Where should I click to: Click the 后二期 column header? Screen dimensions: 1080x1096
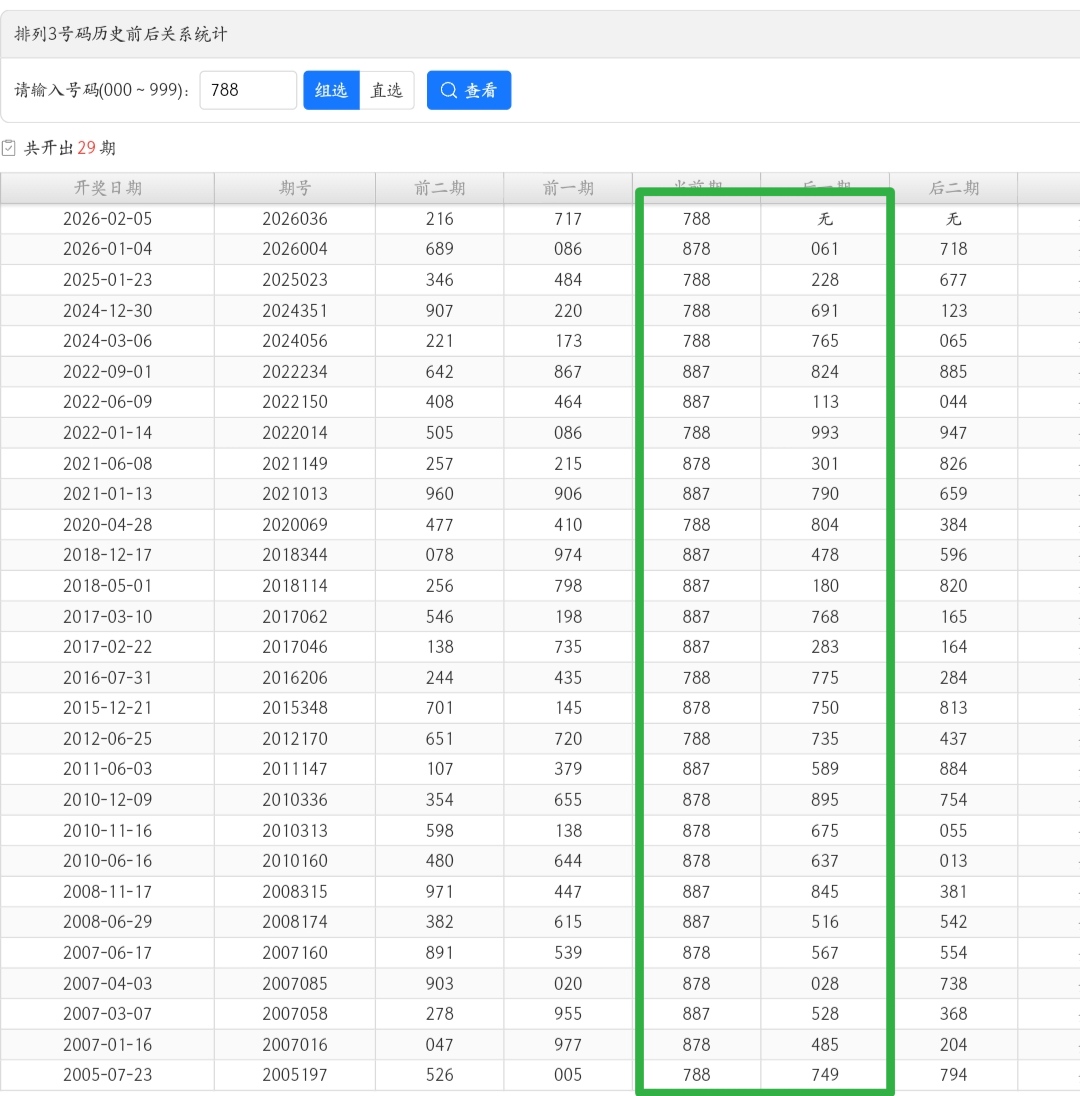click(x=954, y=188)
